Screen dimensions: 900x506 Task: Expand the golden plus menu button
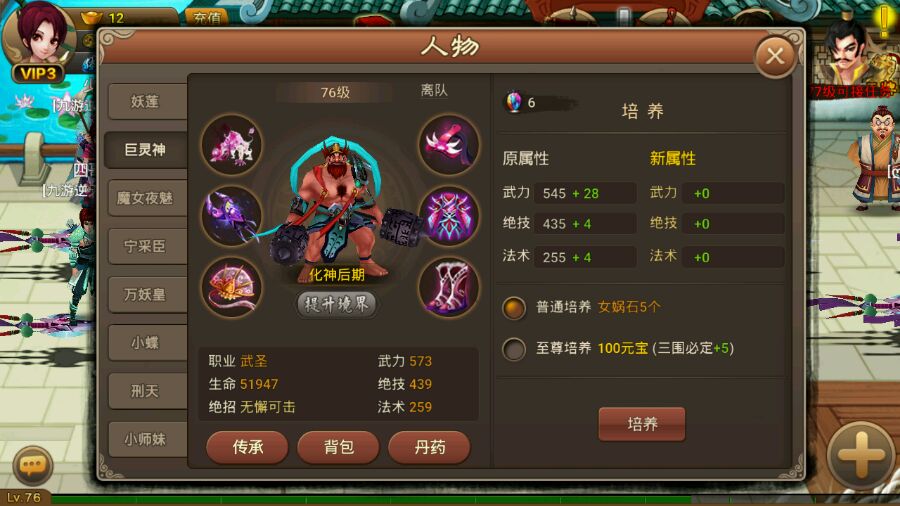(862, 456)
